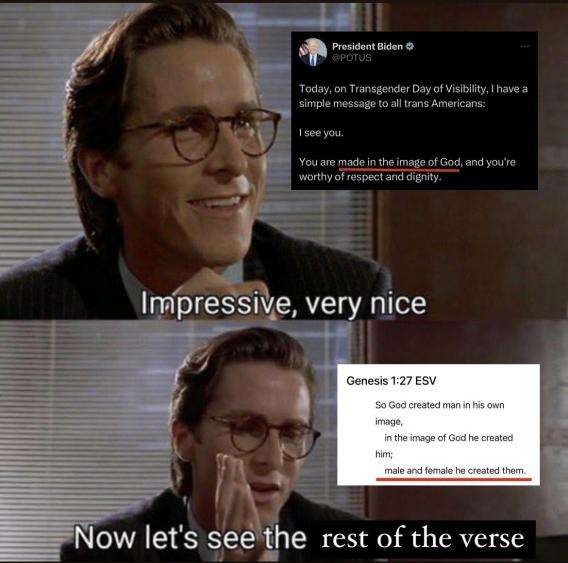Click the red underline beneath 'male and female he created them'
568x563 pixels.
(454, 479)
